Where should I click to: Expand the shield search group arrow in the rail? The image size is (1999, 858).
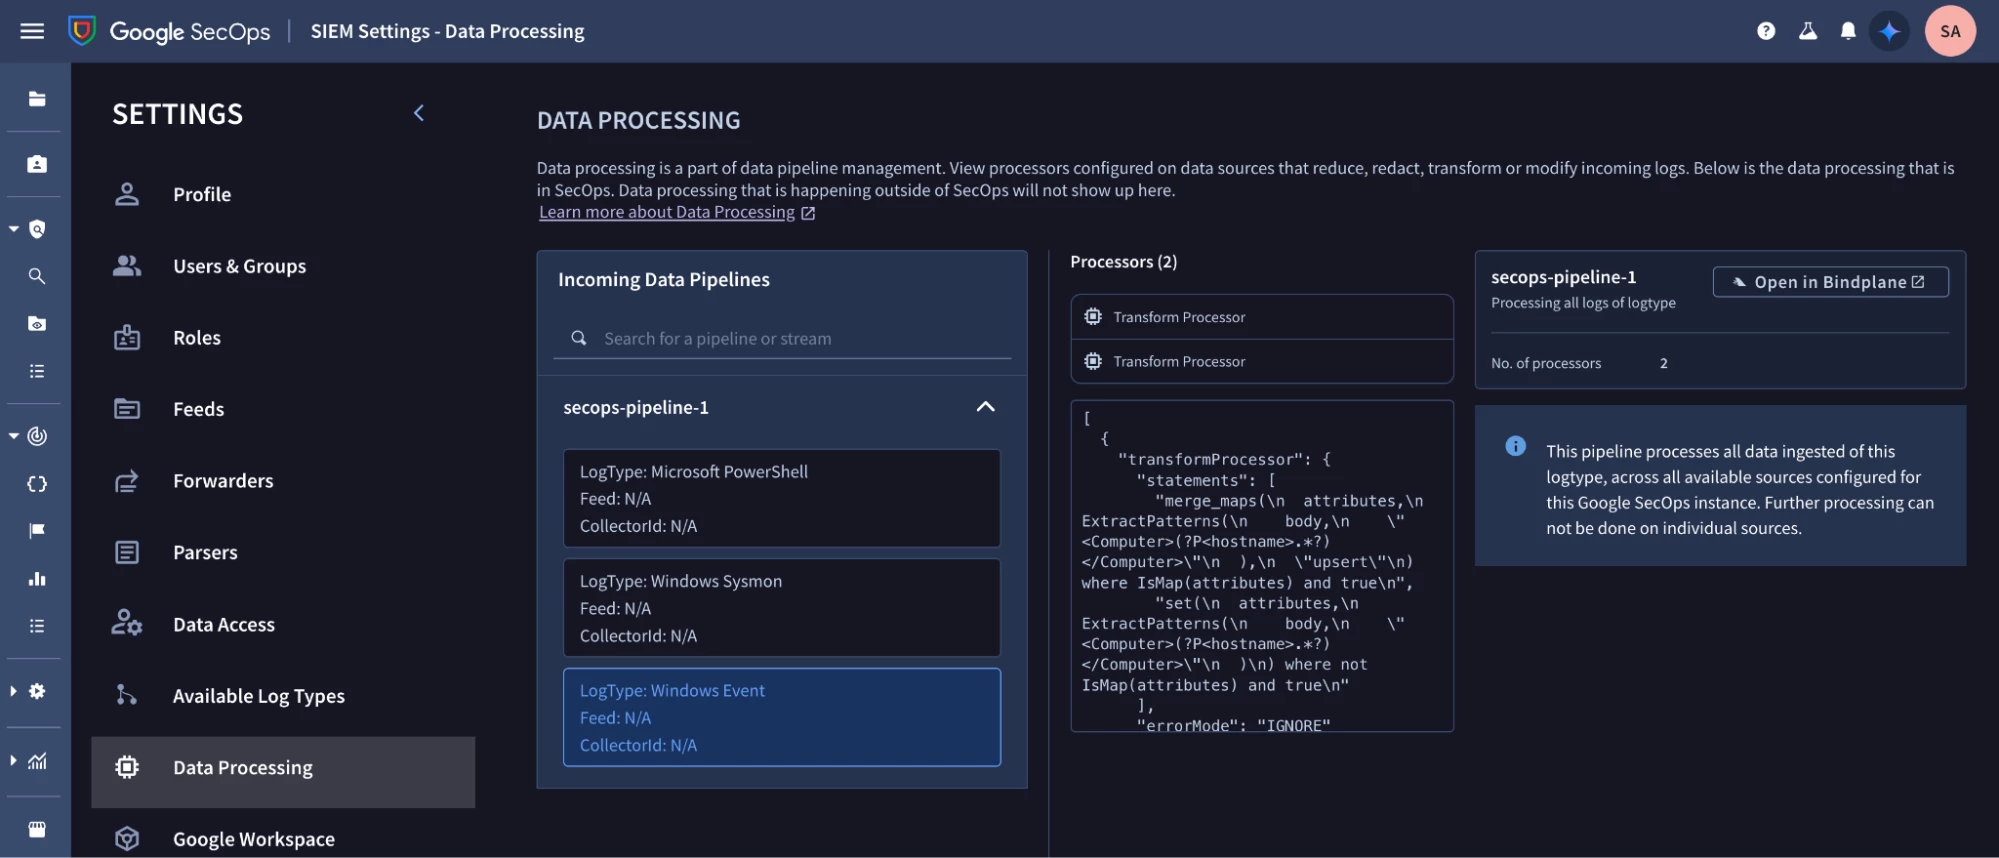click(14, 229)
